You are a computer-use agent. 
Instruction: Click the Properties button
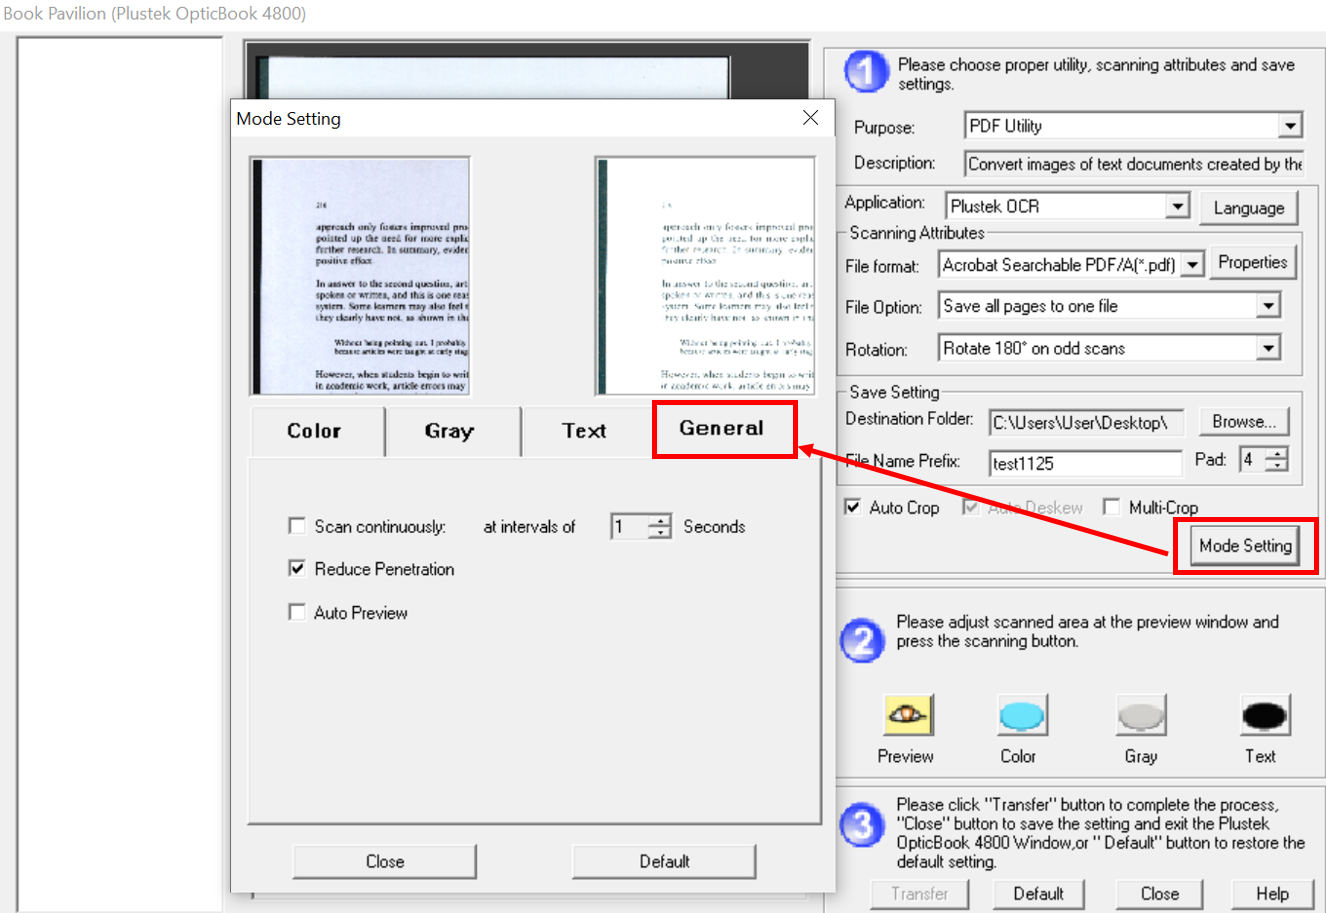click(x=1252, y=263)
